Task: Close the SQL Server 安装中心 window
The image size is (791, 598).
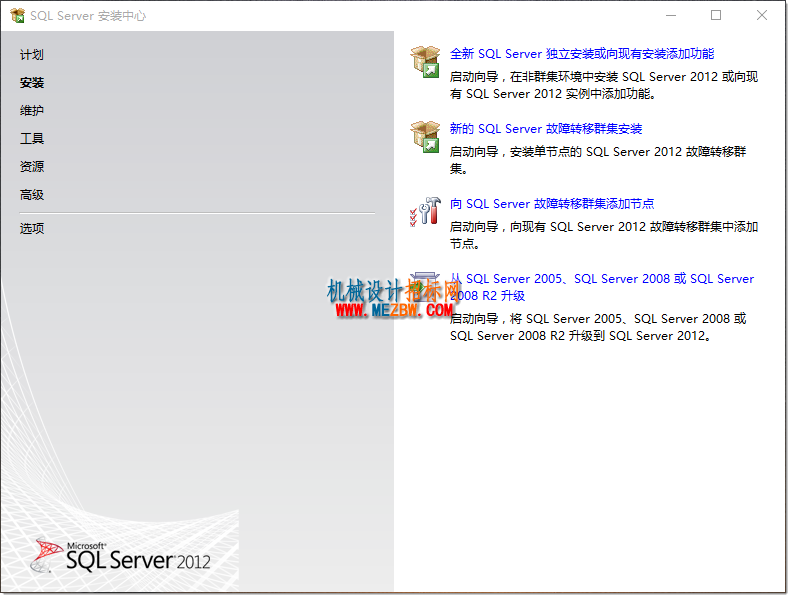Action: click(x=761, y=16)
